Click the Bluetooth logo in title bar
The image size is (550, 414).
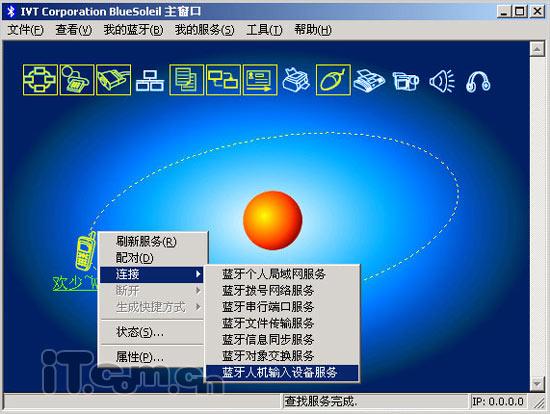pyautogui.click(x=11, y=11)
